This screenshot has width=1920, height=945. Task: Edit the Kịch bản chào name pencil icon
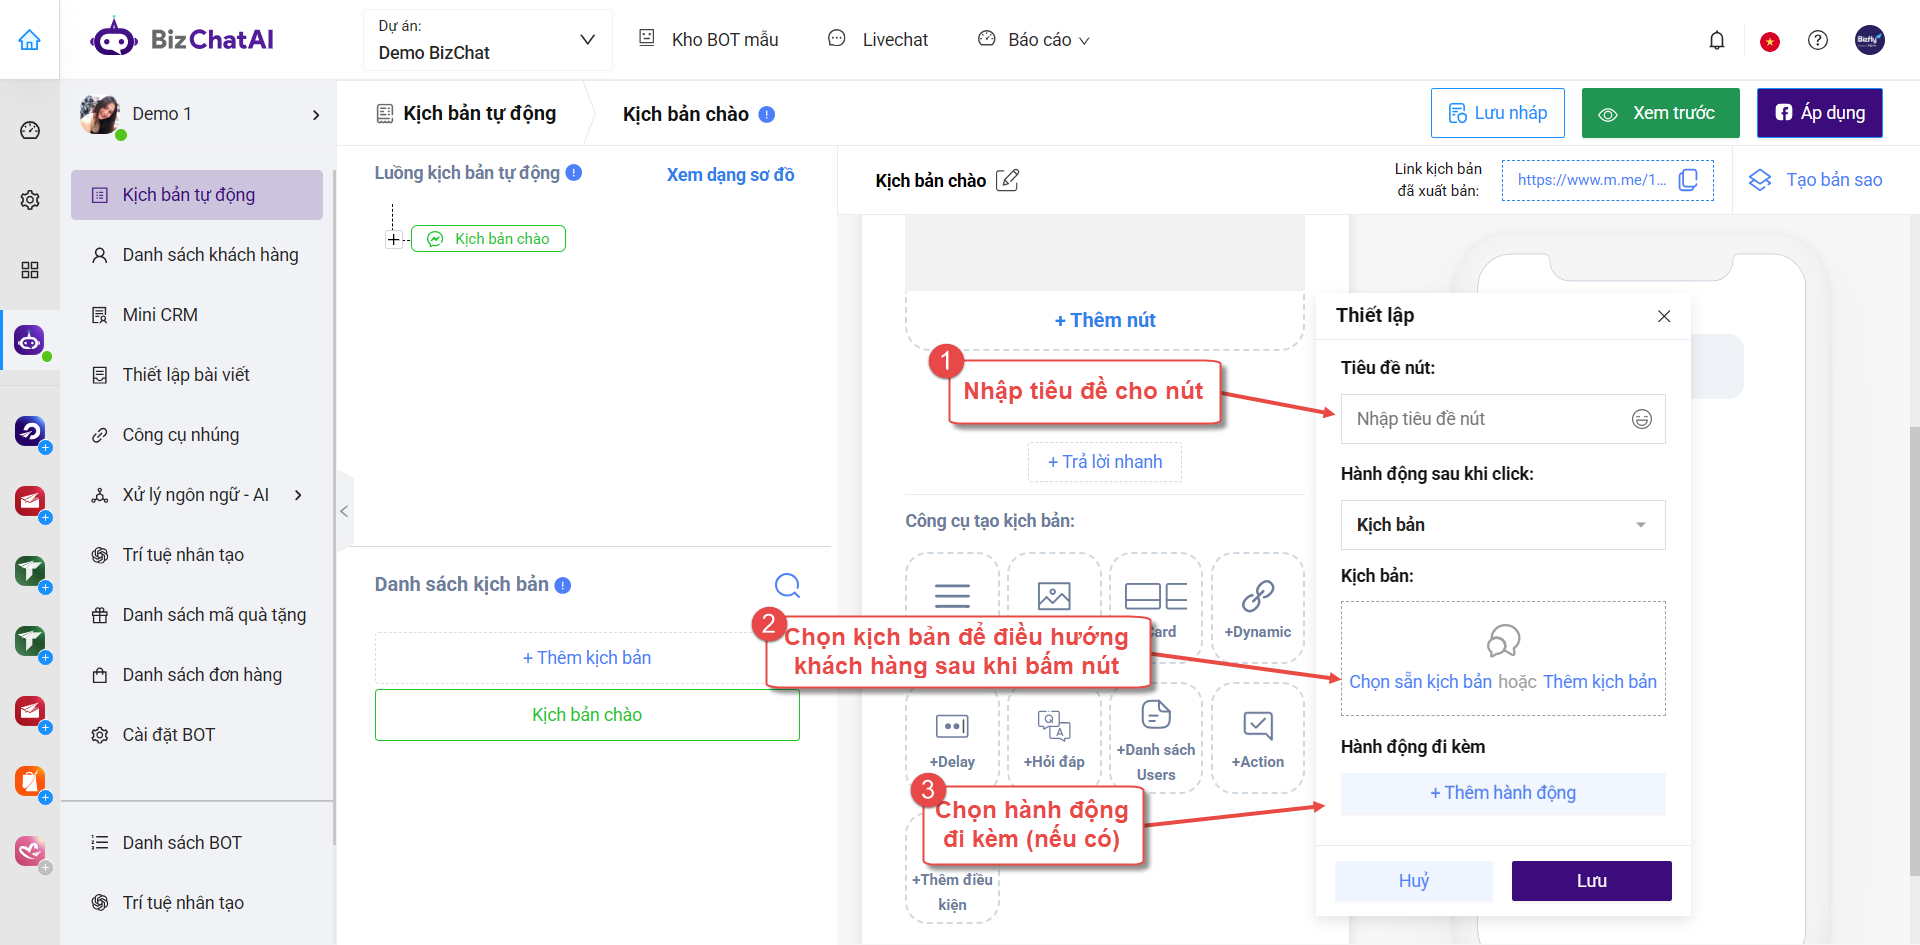click(x=1008, y=180)
